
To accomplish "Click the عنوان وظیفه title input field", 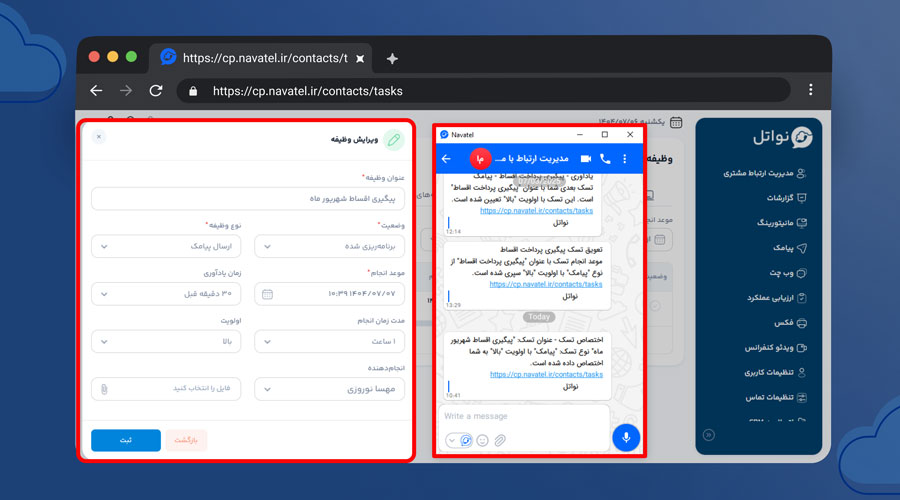I will tap(247, 199).
